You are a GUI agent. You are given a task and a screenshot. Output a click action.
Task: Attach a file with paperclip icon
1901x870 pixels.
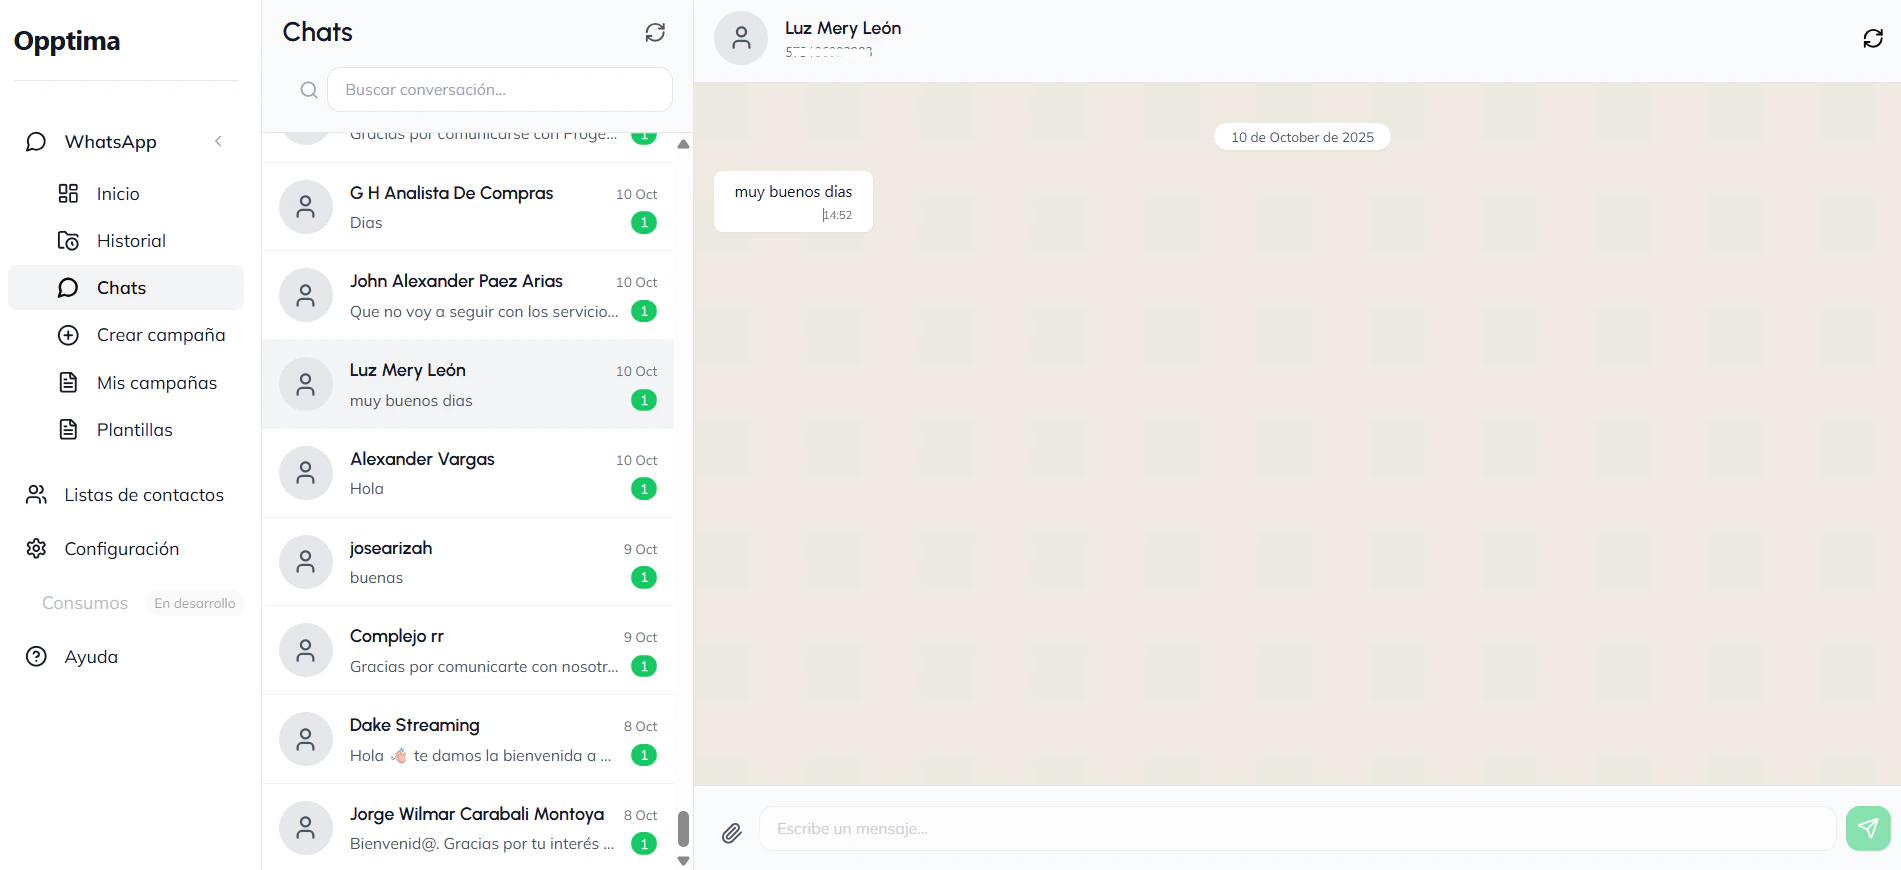point(732,833)
